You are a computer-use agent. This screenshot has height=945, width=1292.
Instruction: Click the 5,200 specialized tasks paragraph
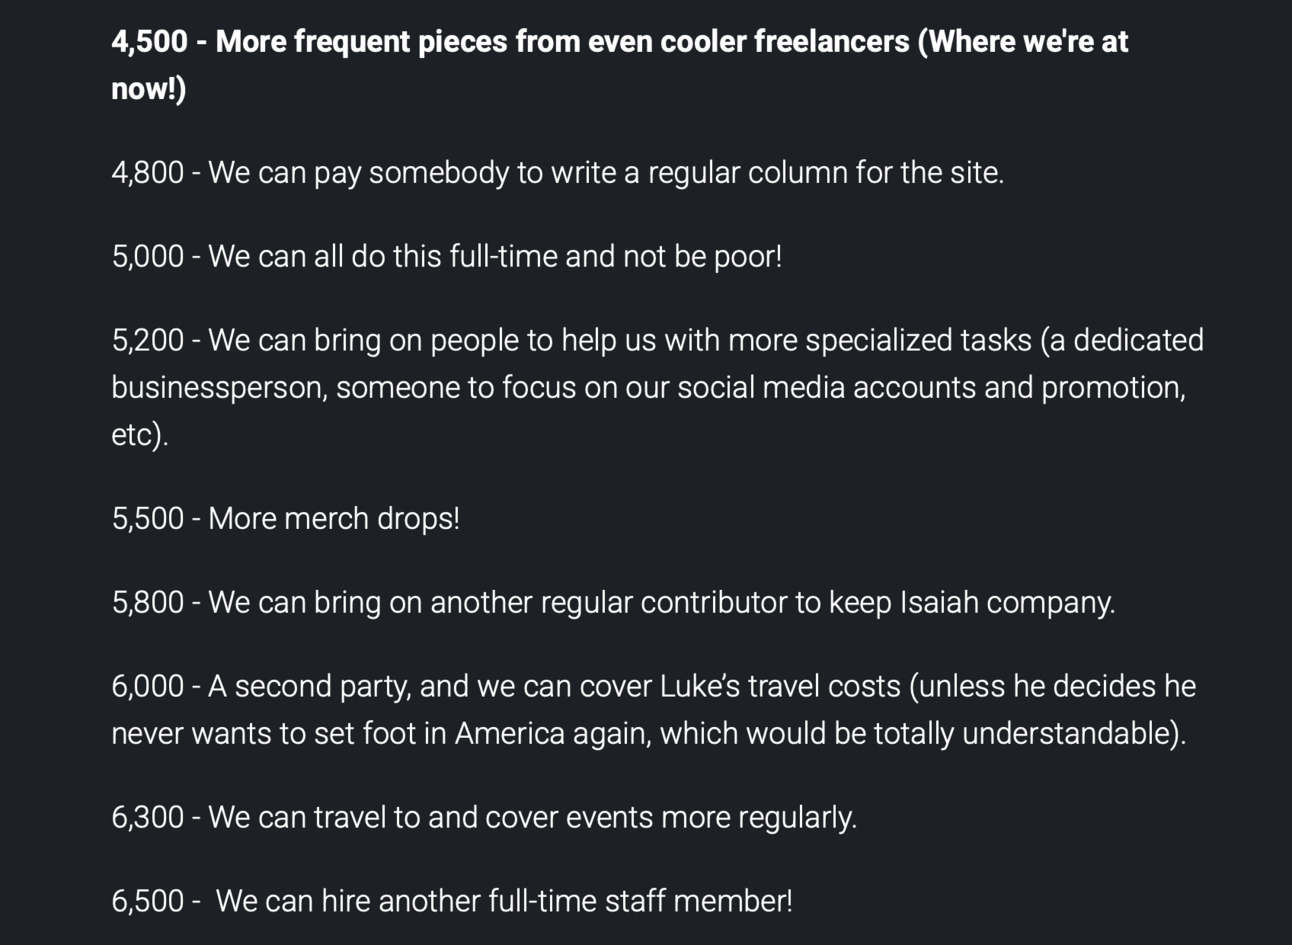(658, 387)
